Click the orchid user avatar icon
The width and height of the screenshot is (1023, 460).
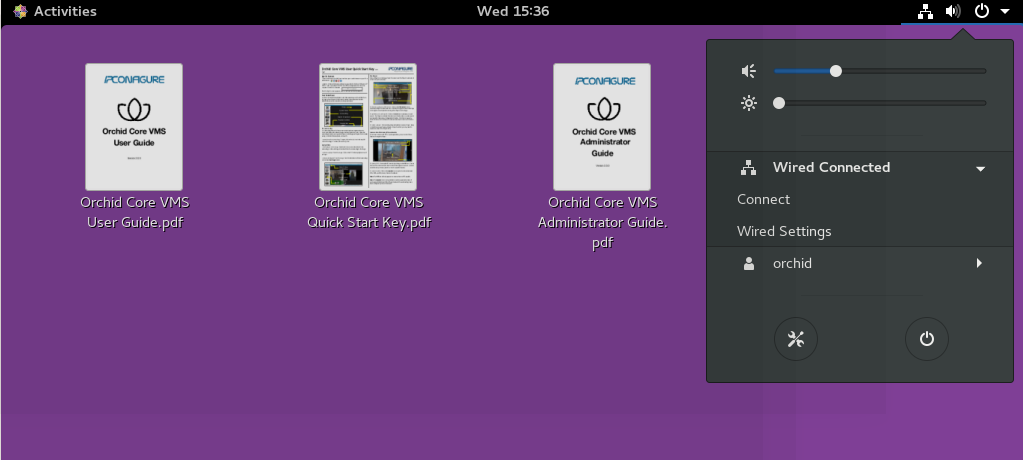coord(749,264)
